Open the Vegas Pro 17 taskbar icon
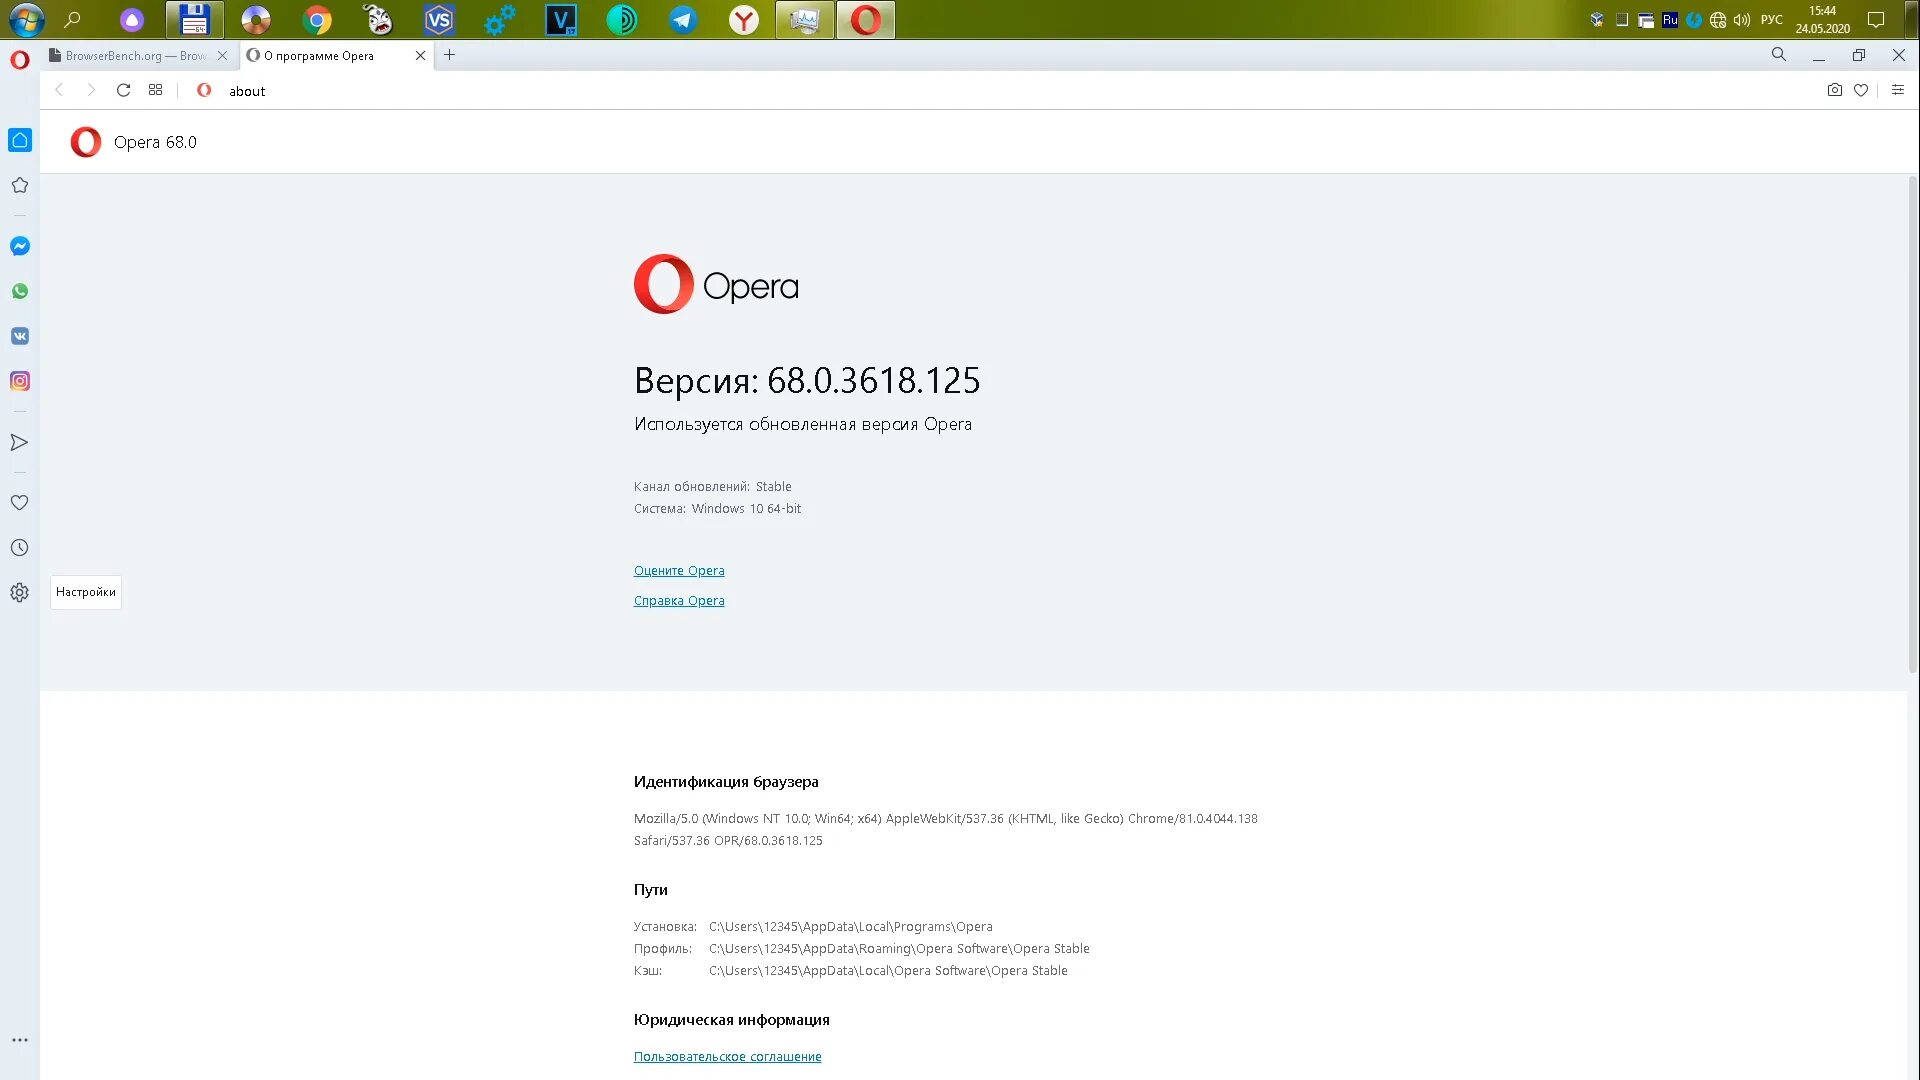1920x1080 pixels. tap(561, 19)
